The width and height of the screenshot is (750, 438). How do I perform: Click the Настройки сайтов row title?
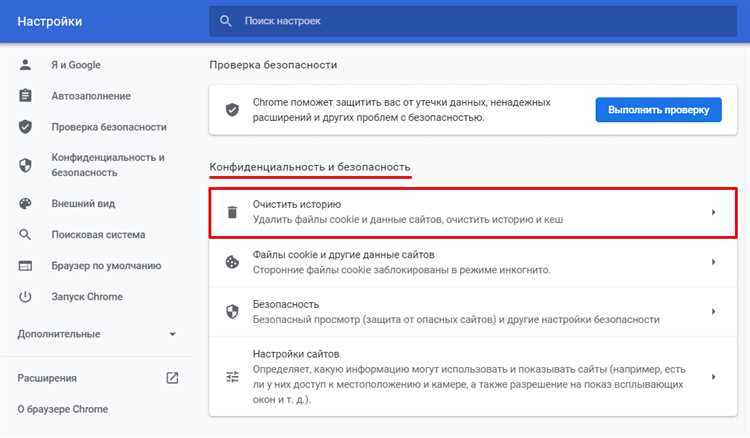(296, 354)
